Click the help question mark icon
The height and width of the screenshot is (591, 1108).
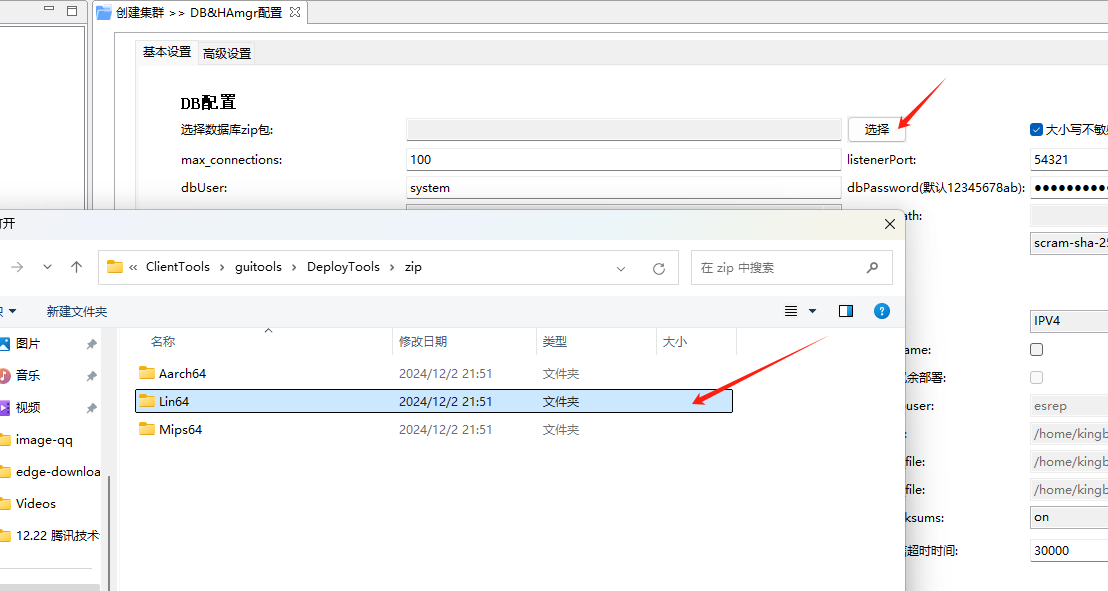coord(881,311)
